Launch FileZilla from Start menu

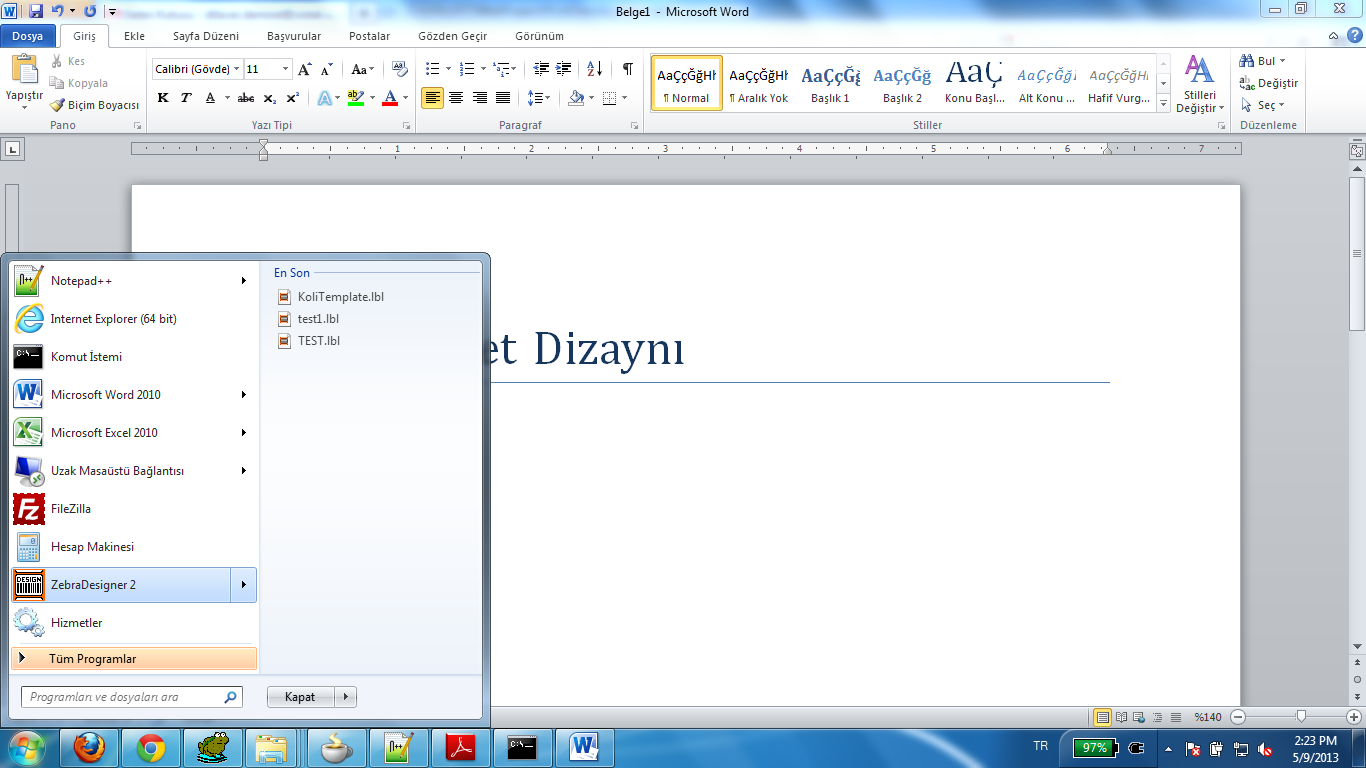[x=133, y=509]
